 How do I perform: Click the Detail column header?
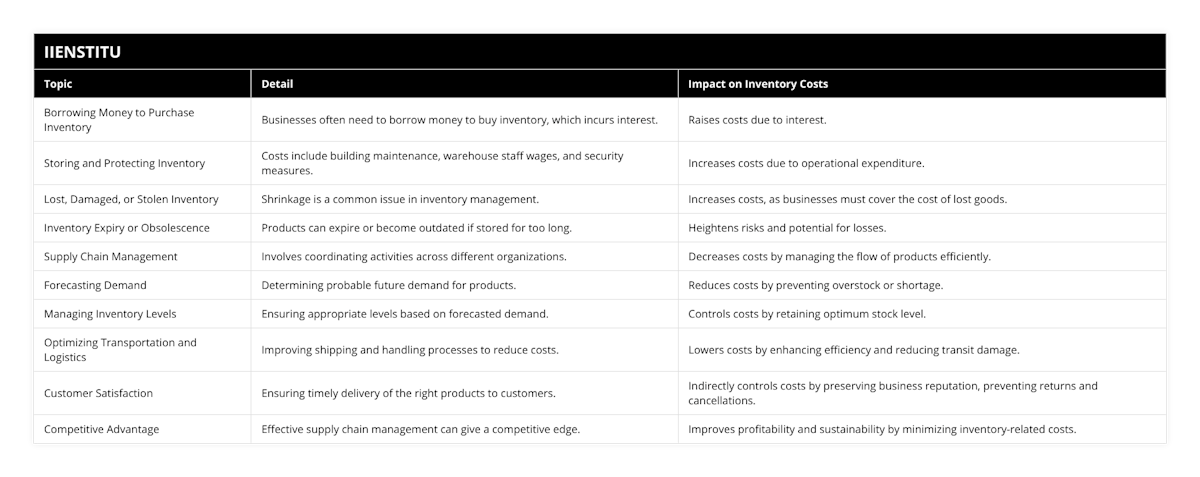(277, 84)
